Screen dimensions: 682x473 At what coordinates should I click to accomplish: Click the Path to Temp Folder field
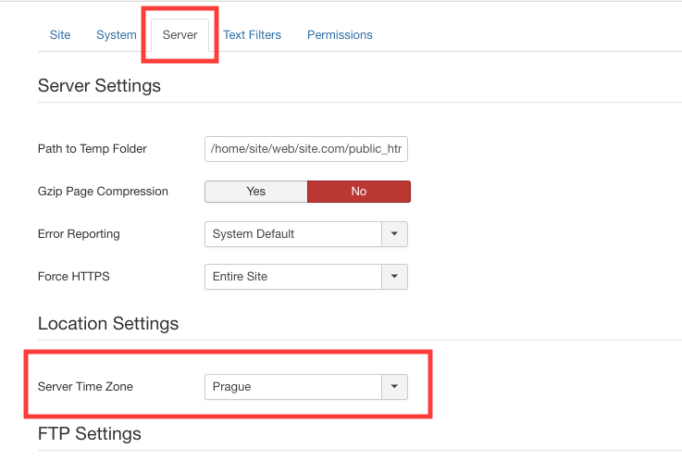[306, 149]
